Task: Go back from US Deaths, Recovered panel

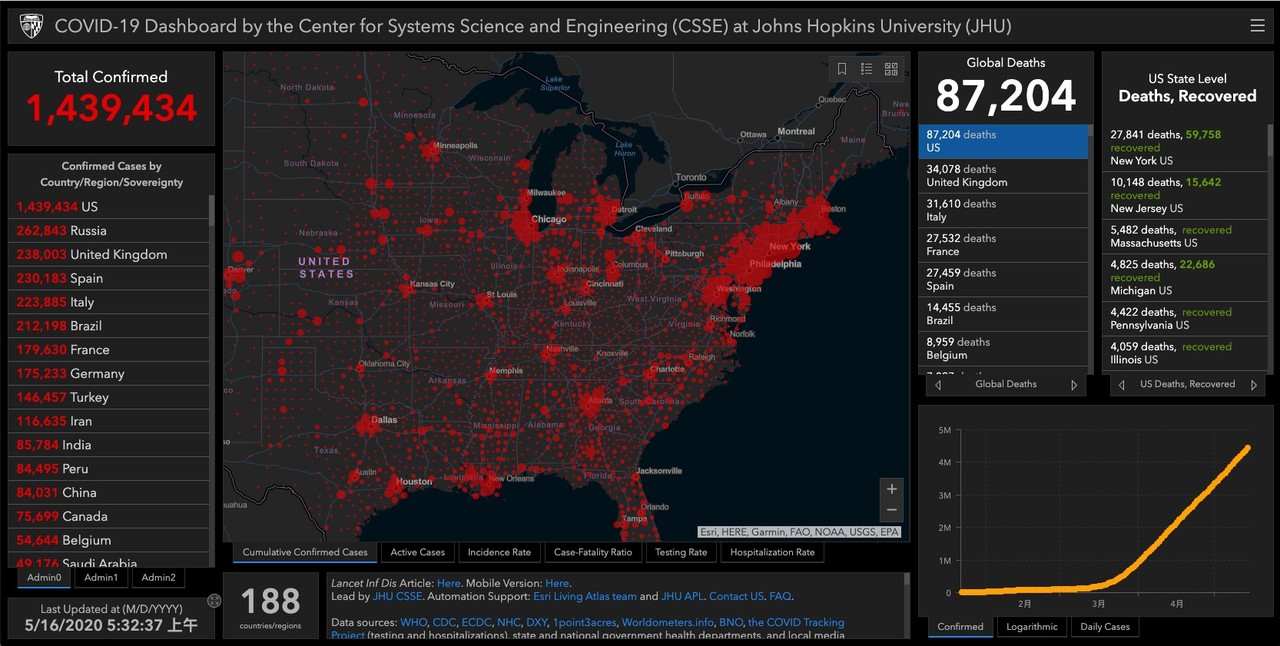Action: click(1121, 385)
